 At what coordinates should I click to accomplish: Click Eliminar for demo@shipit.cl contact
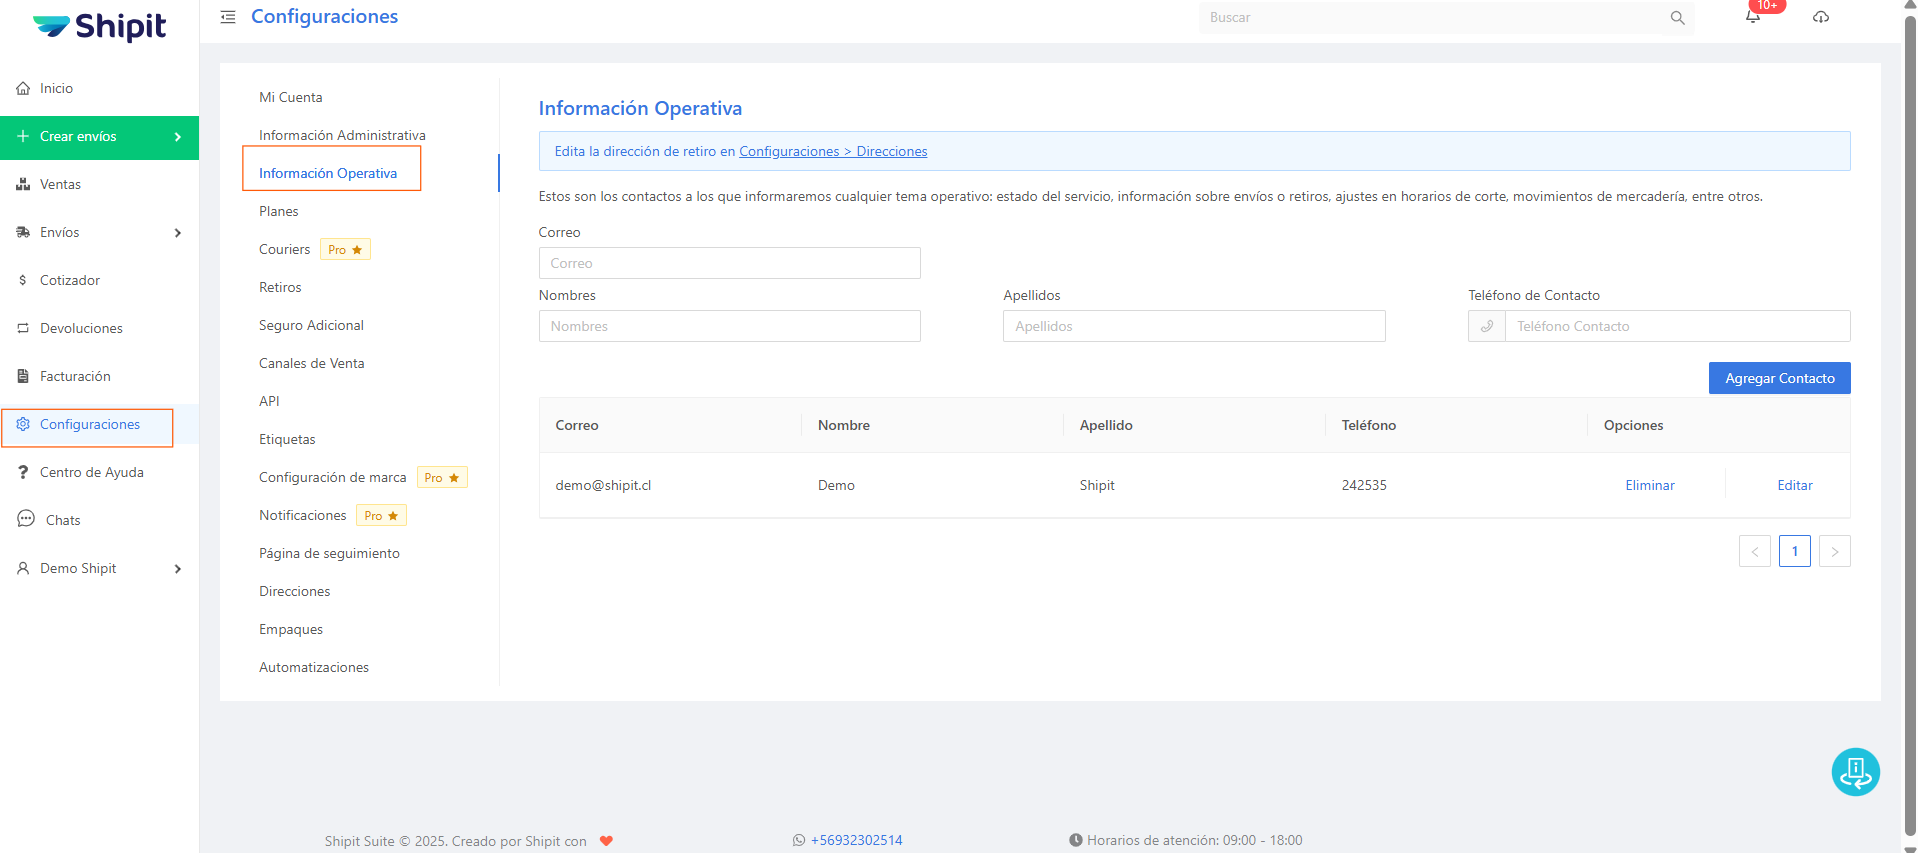(1650, 485)
